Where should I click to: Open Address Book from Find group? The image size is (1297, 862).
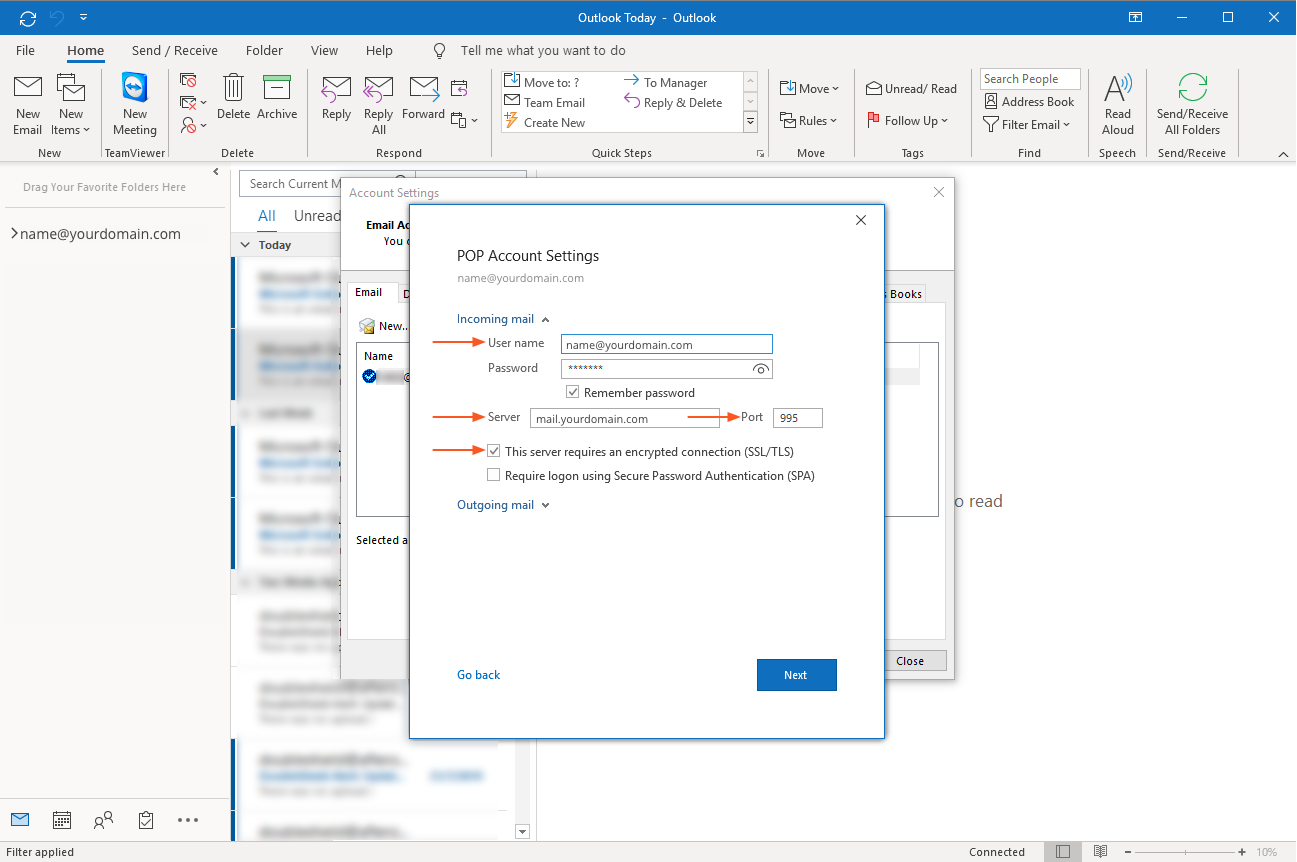(1029, 102)
